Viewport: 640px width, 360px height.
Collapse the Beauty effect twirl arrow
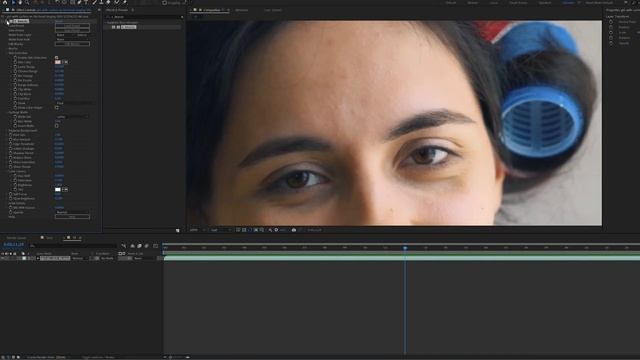(7, 21)
